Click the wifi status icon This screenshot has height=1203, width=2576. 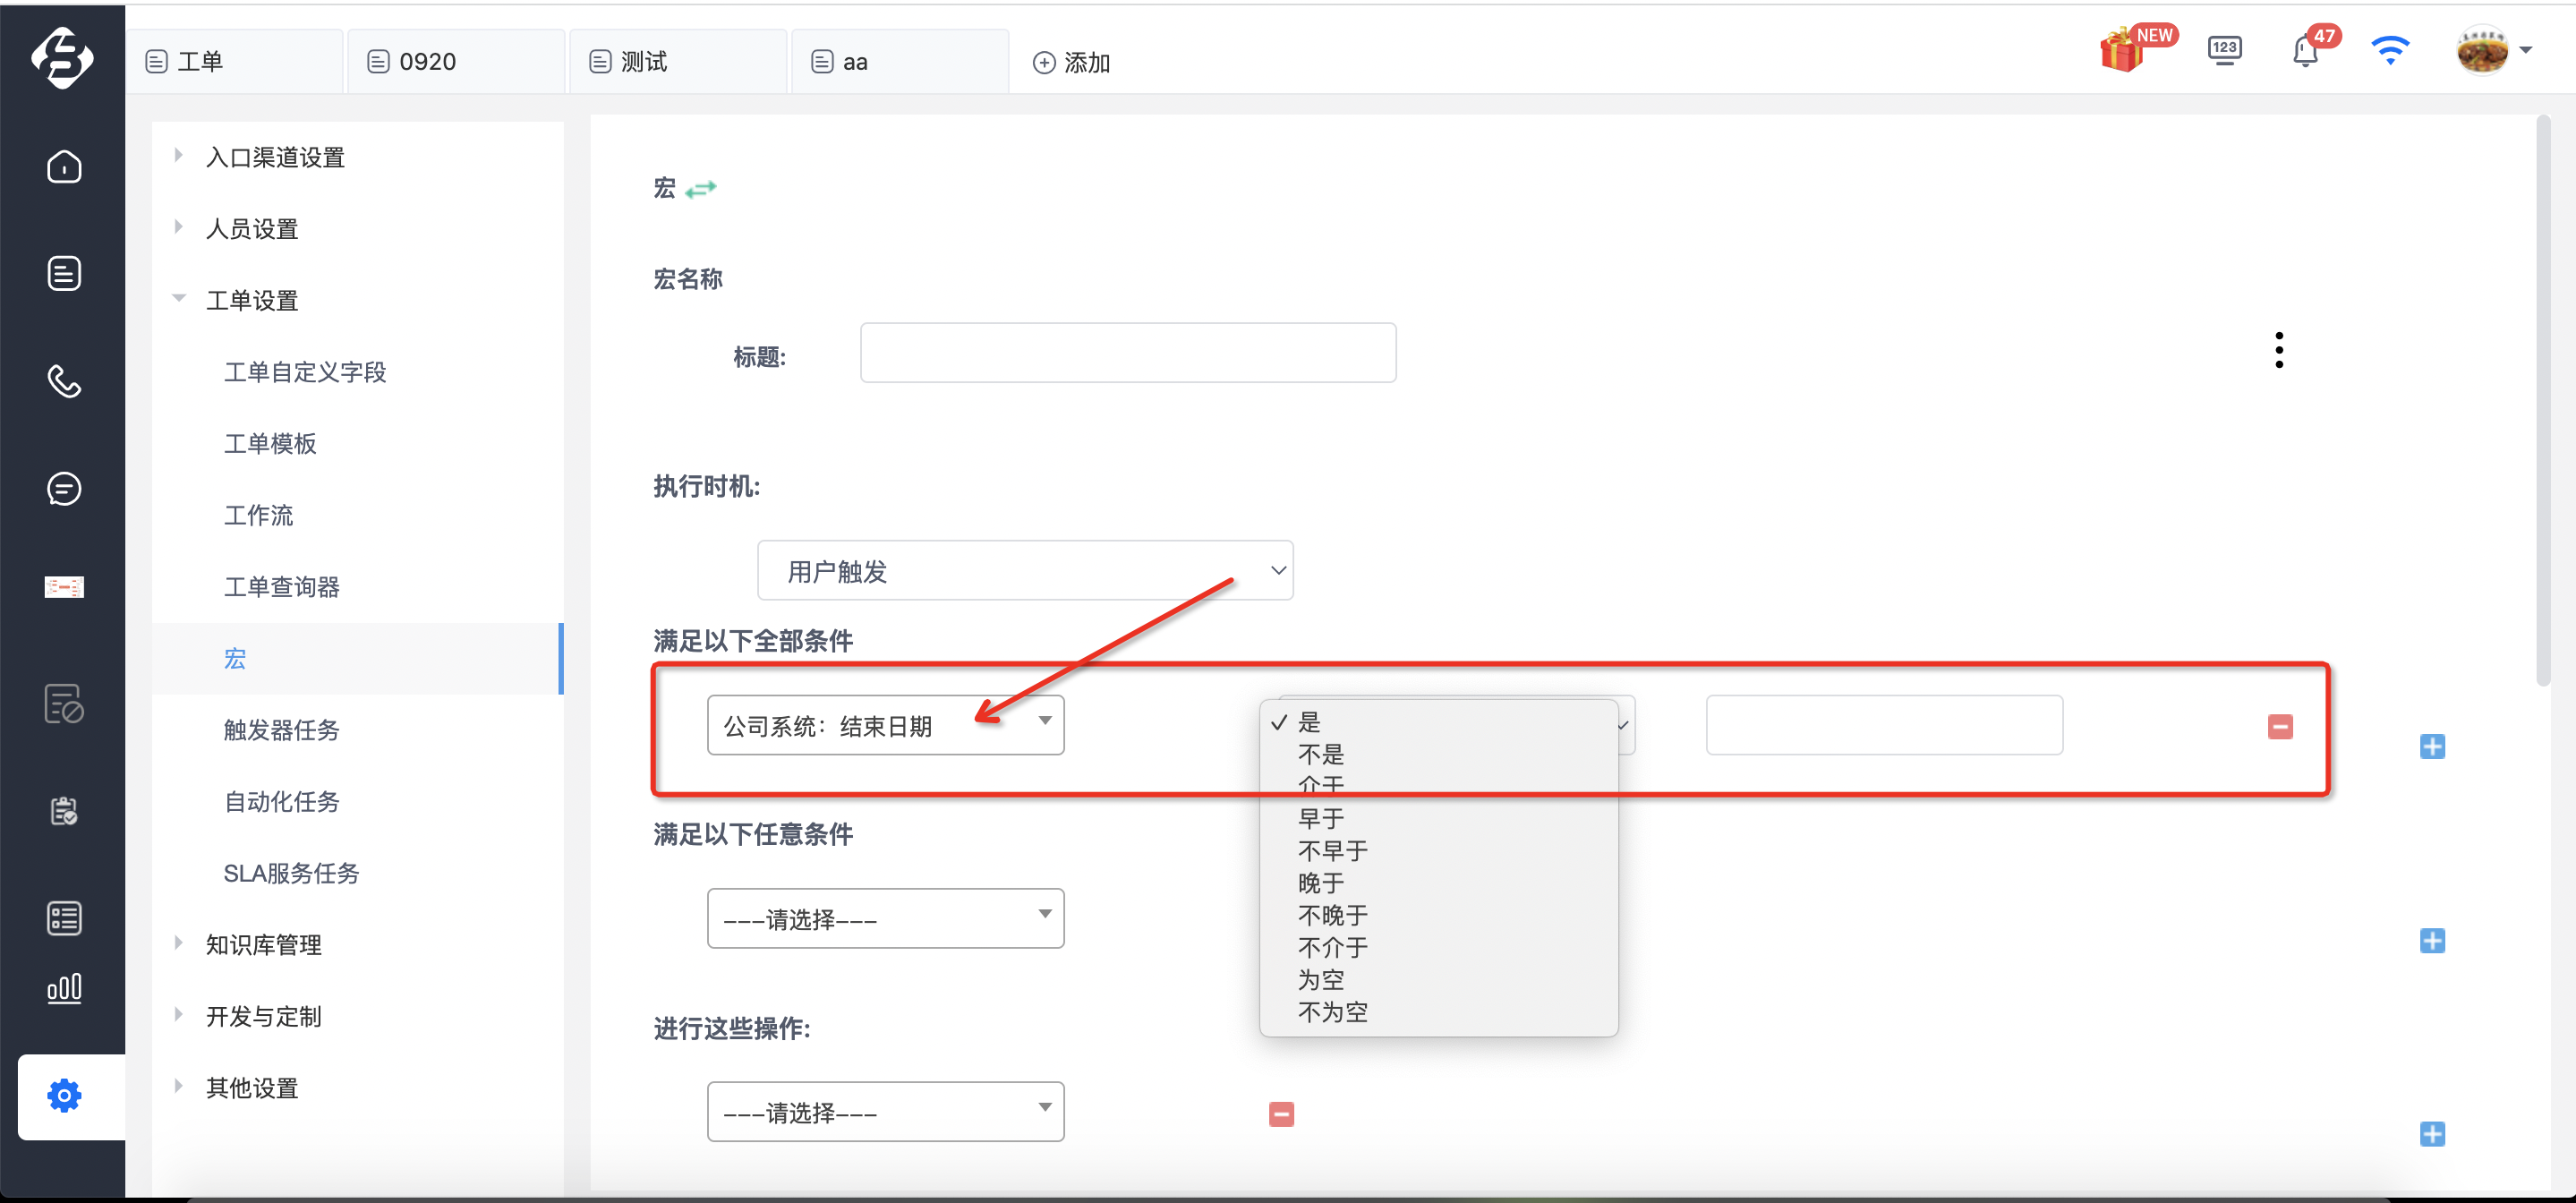[2390, 50]
